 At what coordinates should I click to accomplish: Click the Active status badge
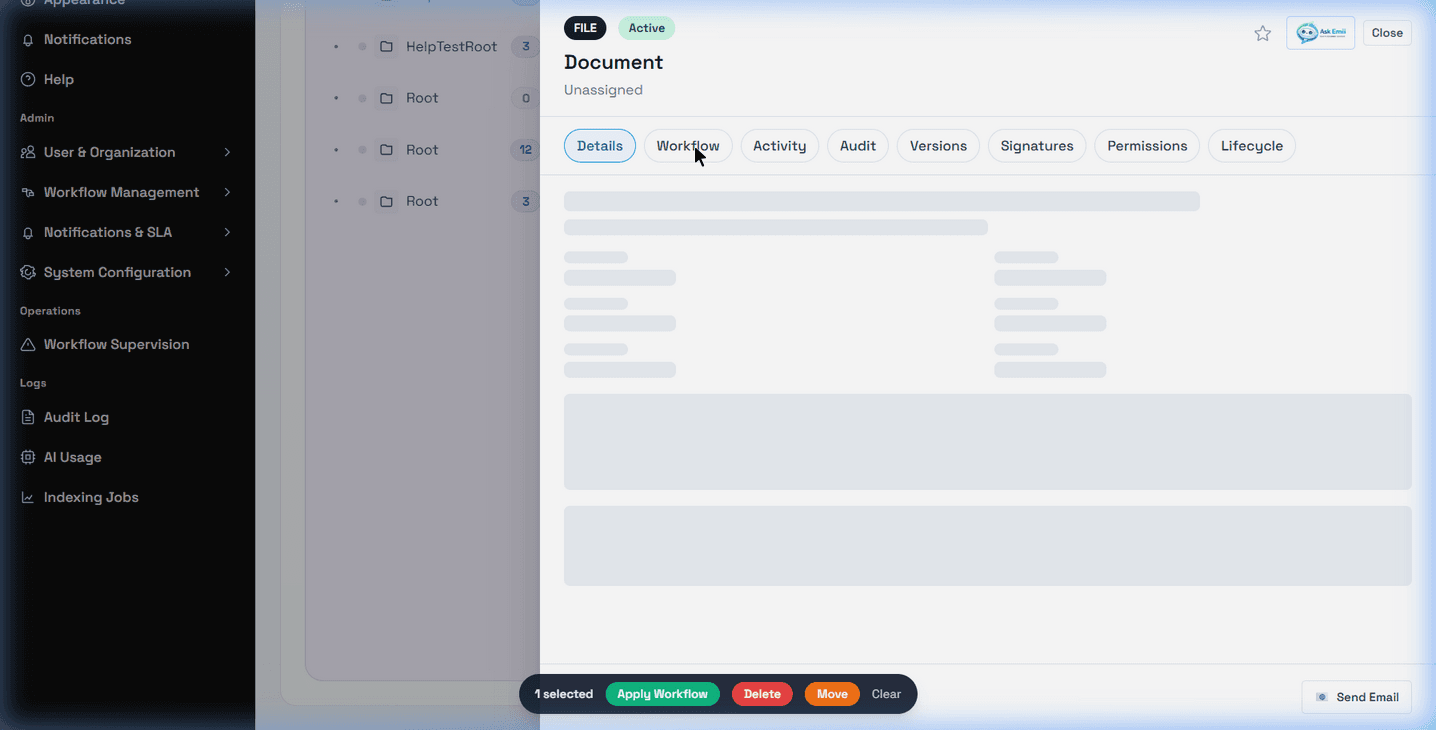(x=646, y=28)
